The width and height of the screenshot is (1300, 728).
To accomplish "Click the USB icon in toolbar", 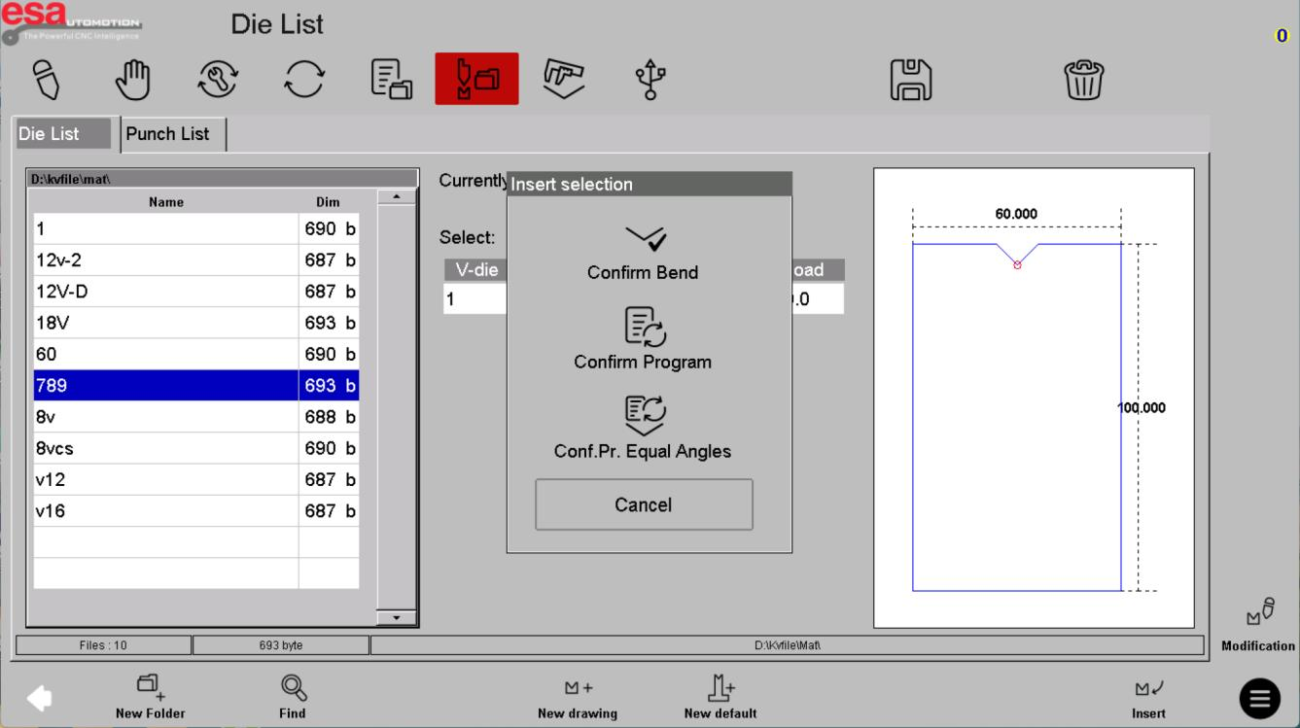I will 650,79.
